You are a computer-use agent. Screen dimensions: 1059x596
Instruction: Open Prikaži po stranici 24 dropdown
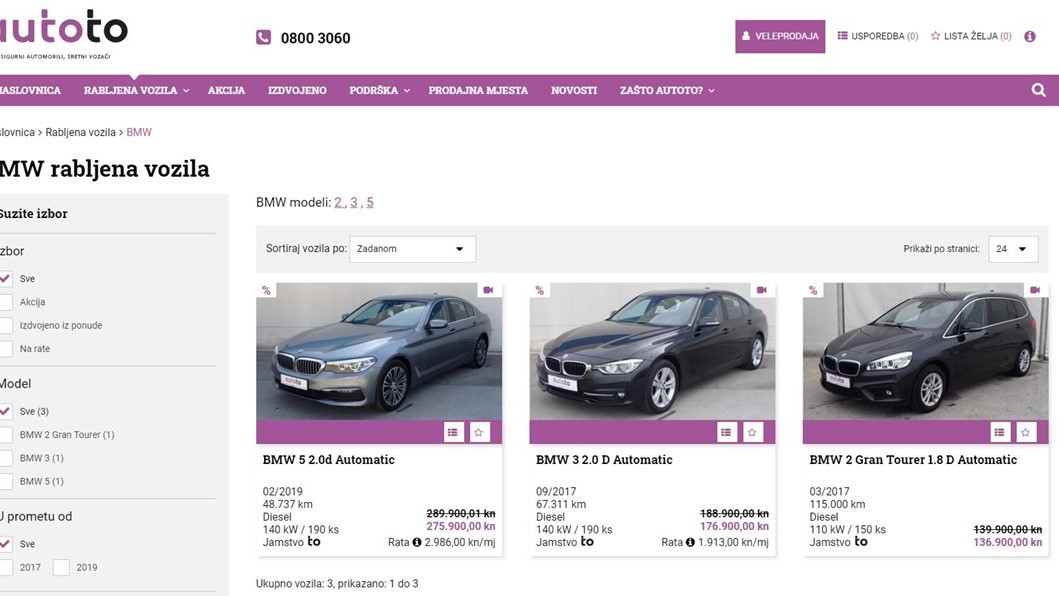(x=1013, y=249)
